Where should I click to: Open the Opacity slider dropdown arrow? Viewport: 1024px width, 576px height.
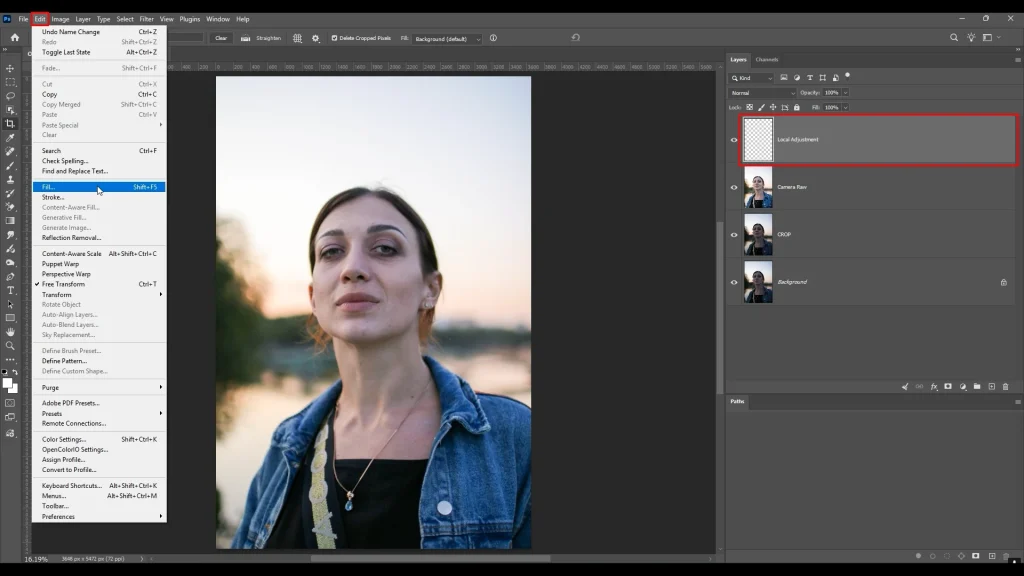pos(845,93)
